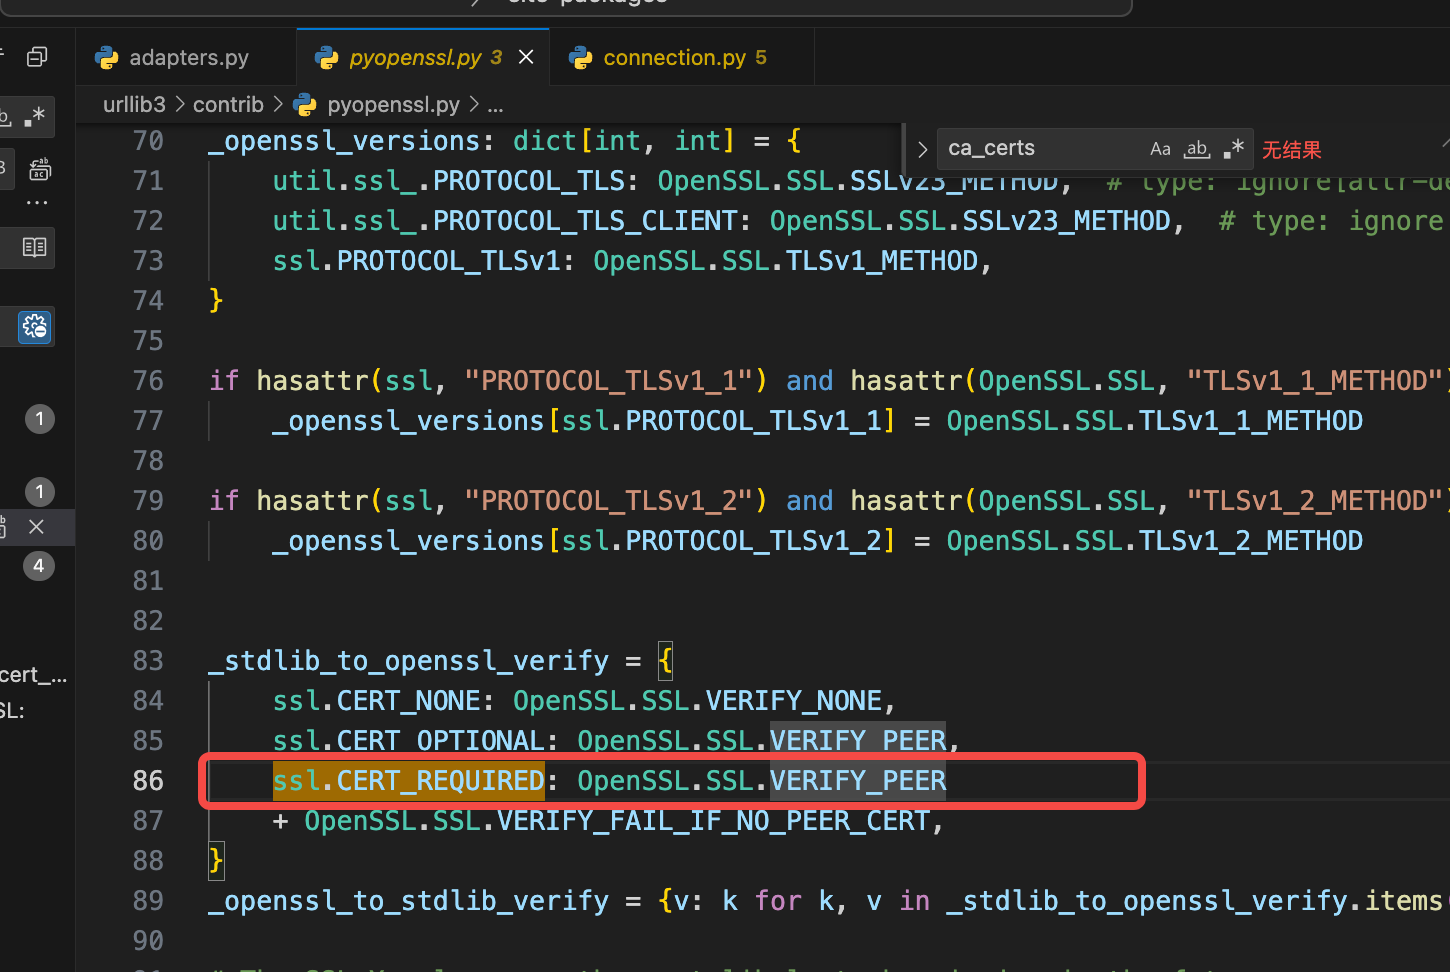Click line number 70 in the gutter

point(148,140)
